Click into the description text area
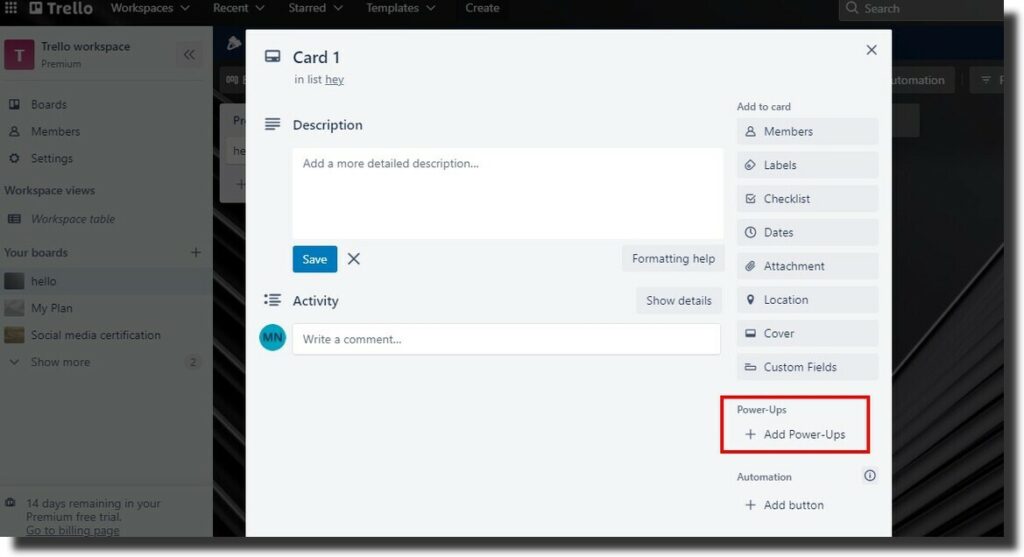The image size is (1024, 557). (507, 193)
